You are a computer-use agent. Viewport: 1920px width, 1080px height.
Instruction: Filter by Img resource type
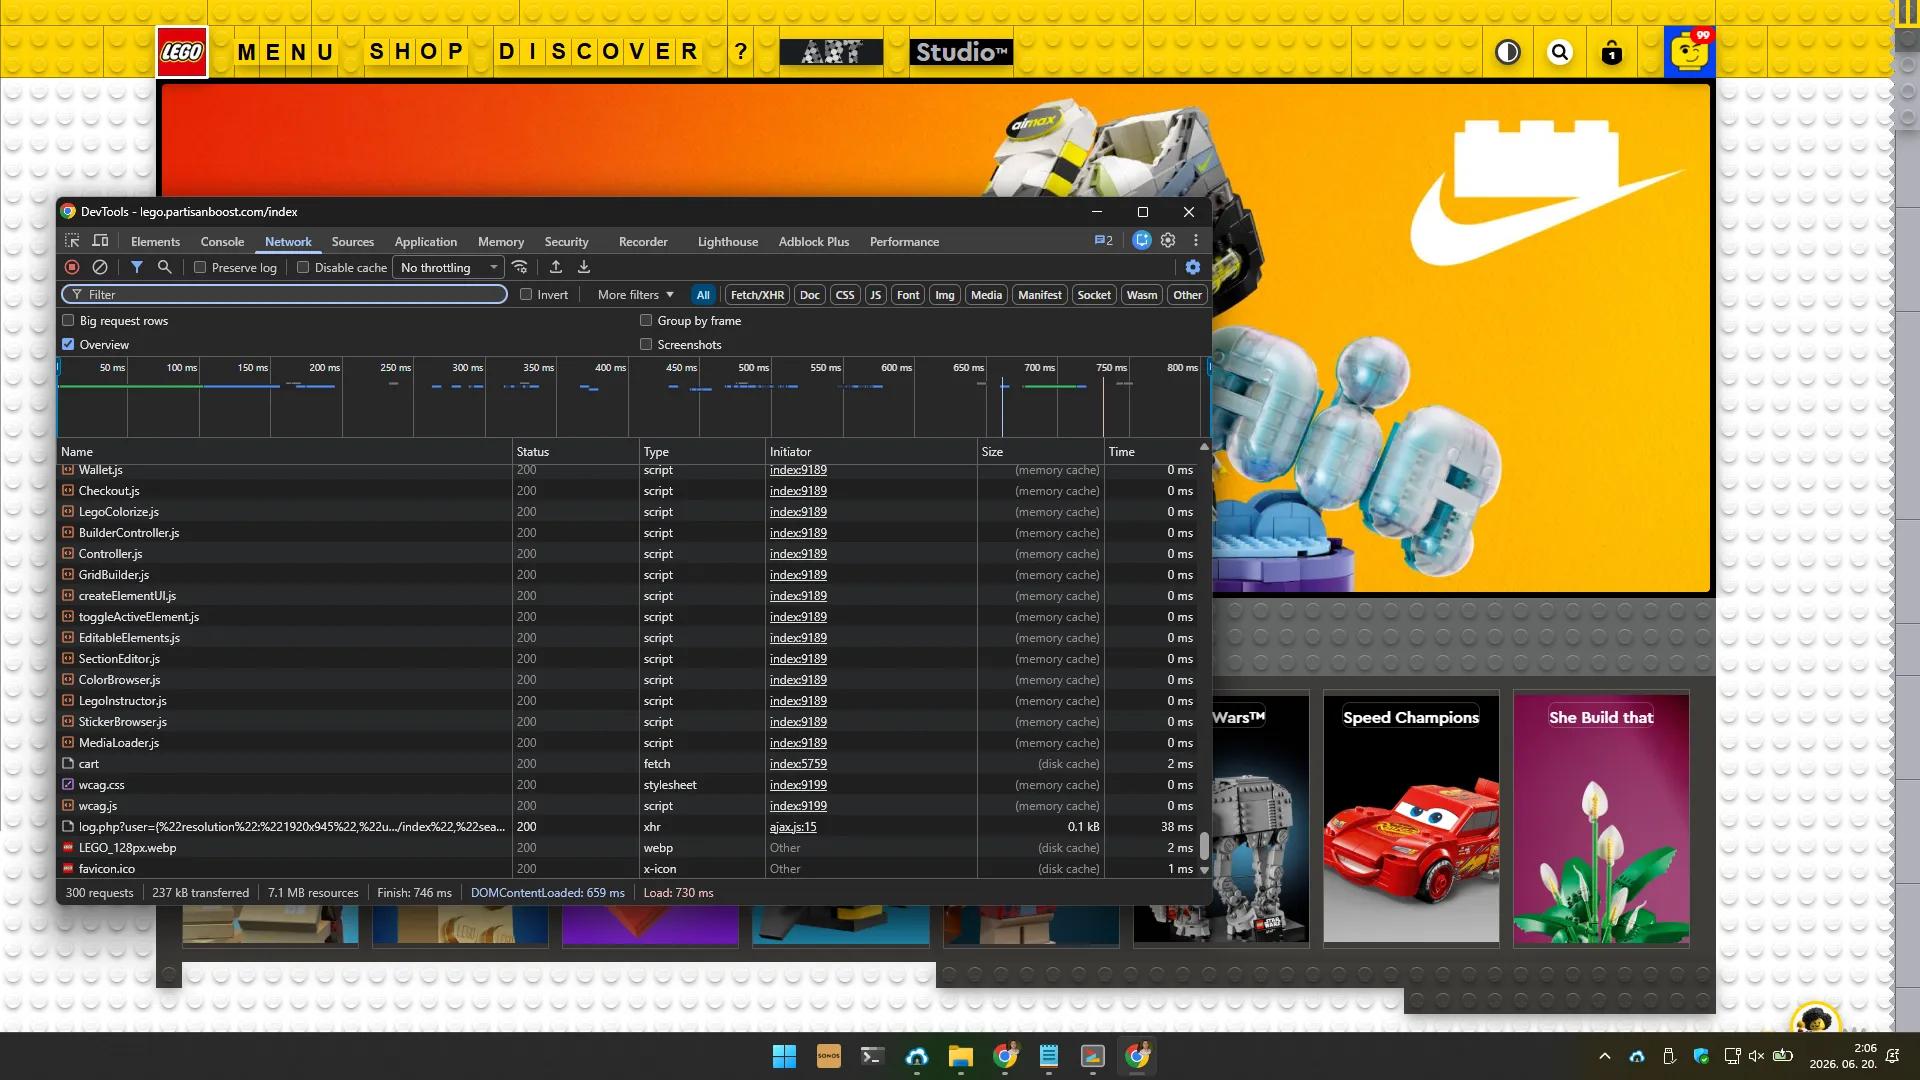[945, 295]
